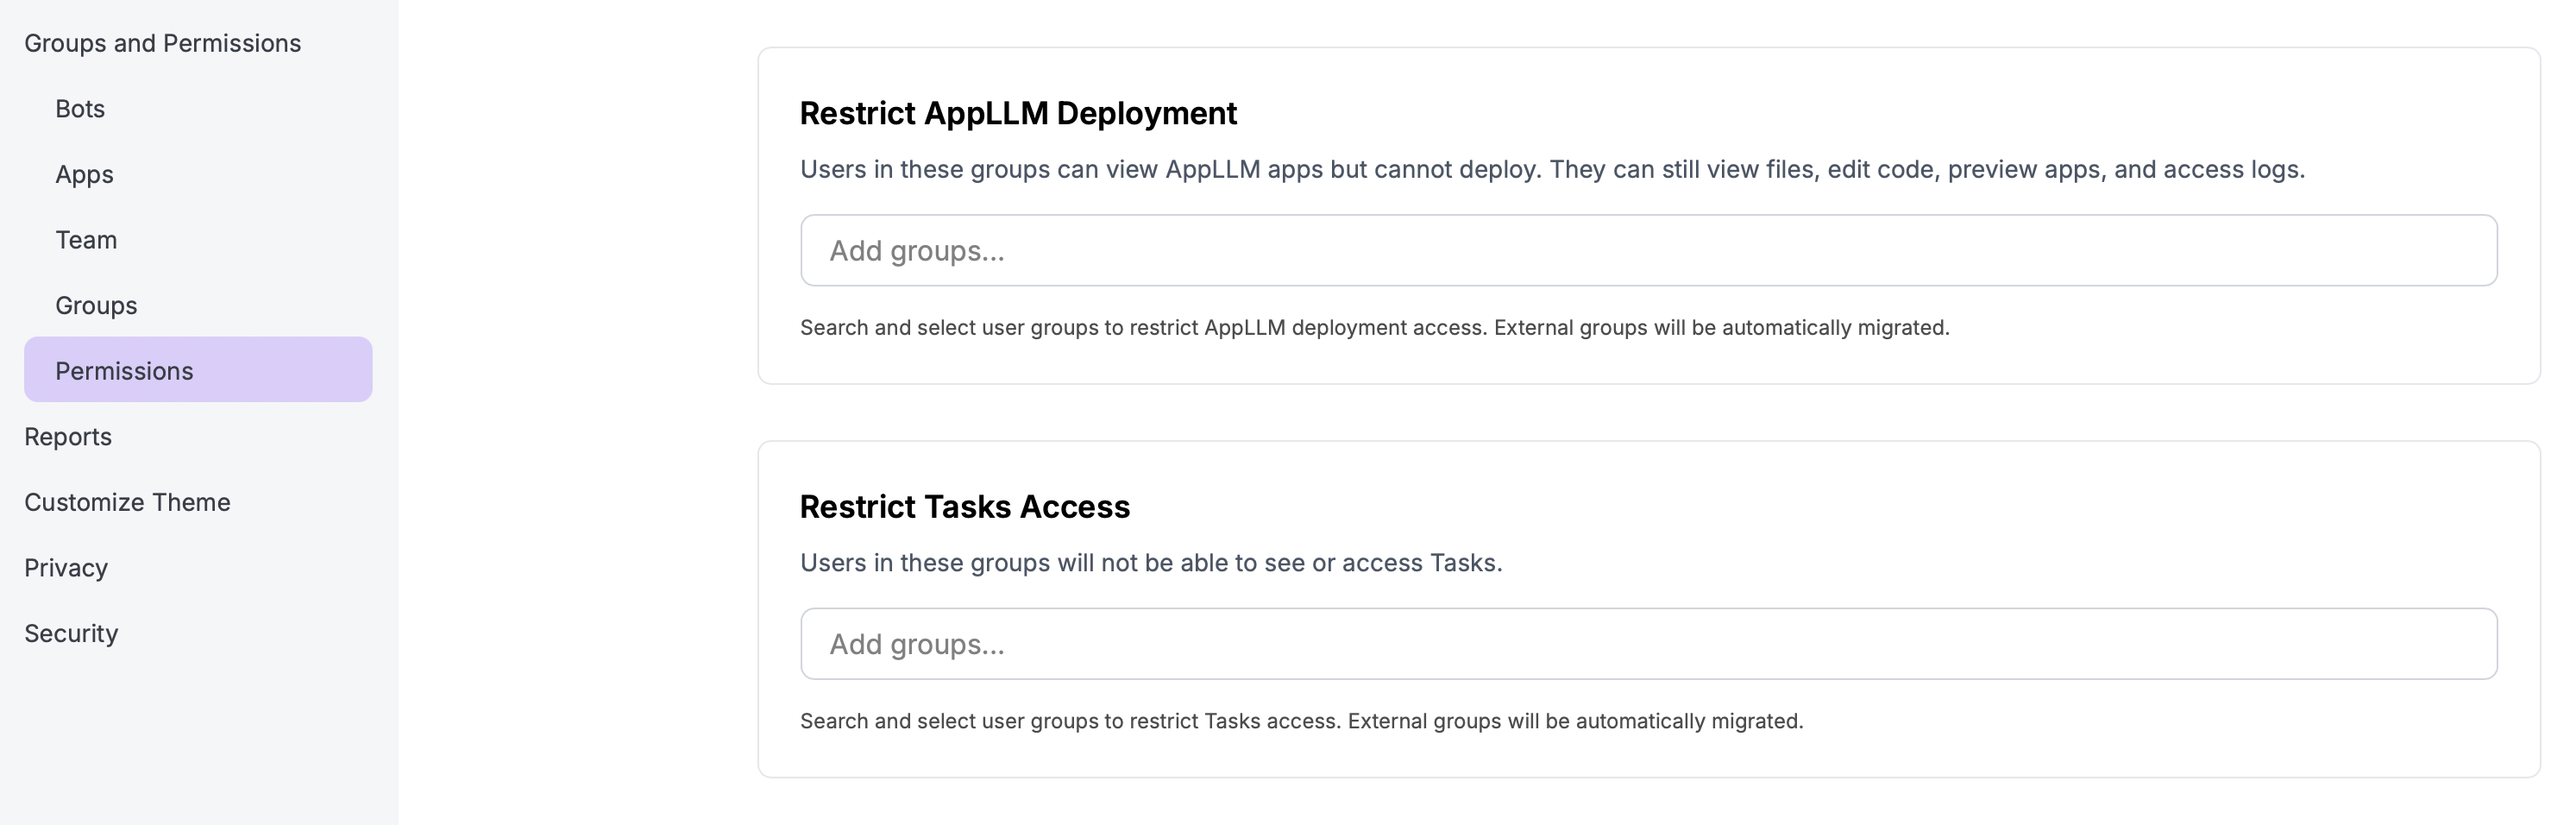The width and height of the screenshot is (2576, 825).
Task: Click the 'not be able to see or access Tasks' text
Action: click(1300, 563)
